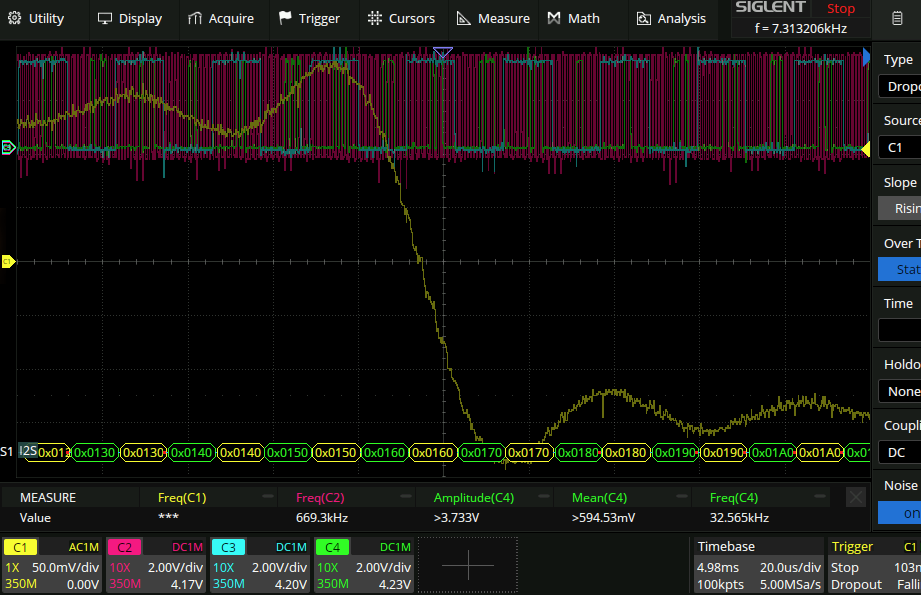Close the measurement panel with X
This screenshot has height=595, width=921.
(856, 497)
